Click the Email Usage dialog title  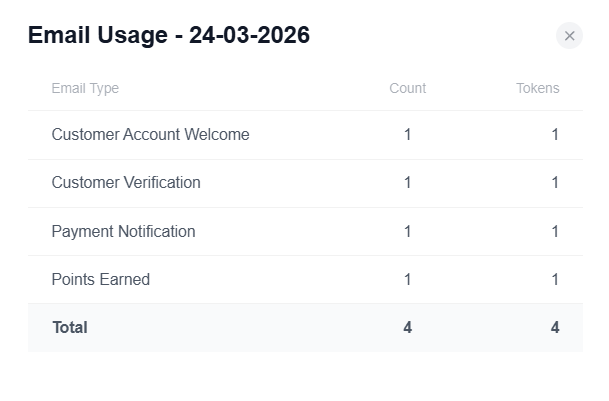coord(169,36)
